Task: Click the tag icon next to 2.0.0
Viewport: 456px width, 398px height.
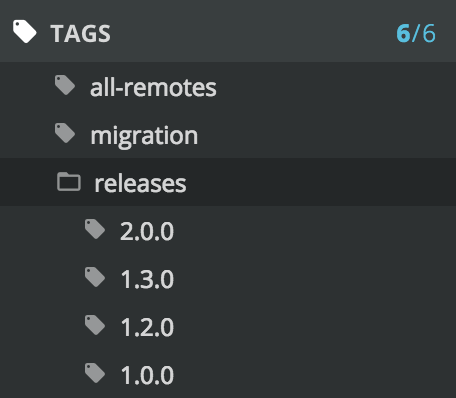Action: (95, 229)
